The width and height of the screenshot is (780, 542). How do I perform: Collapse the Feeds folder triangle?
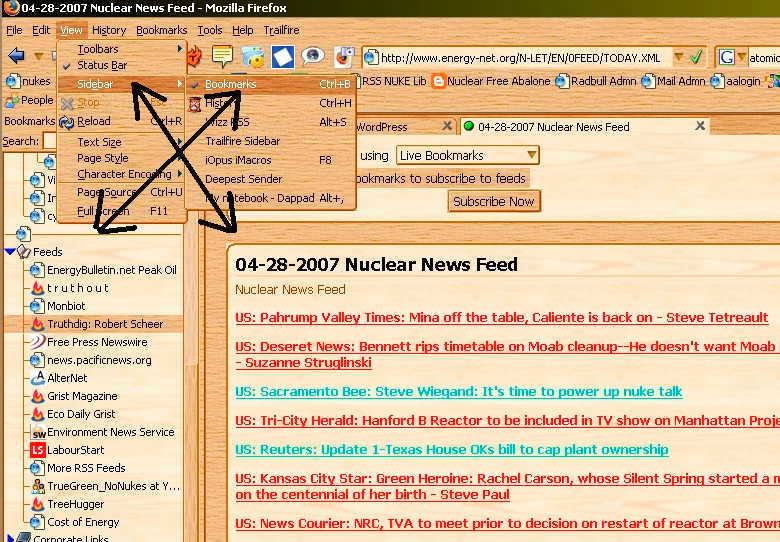pyautogui.click(x=9, y=252)
